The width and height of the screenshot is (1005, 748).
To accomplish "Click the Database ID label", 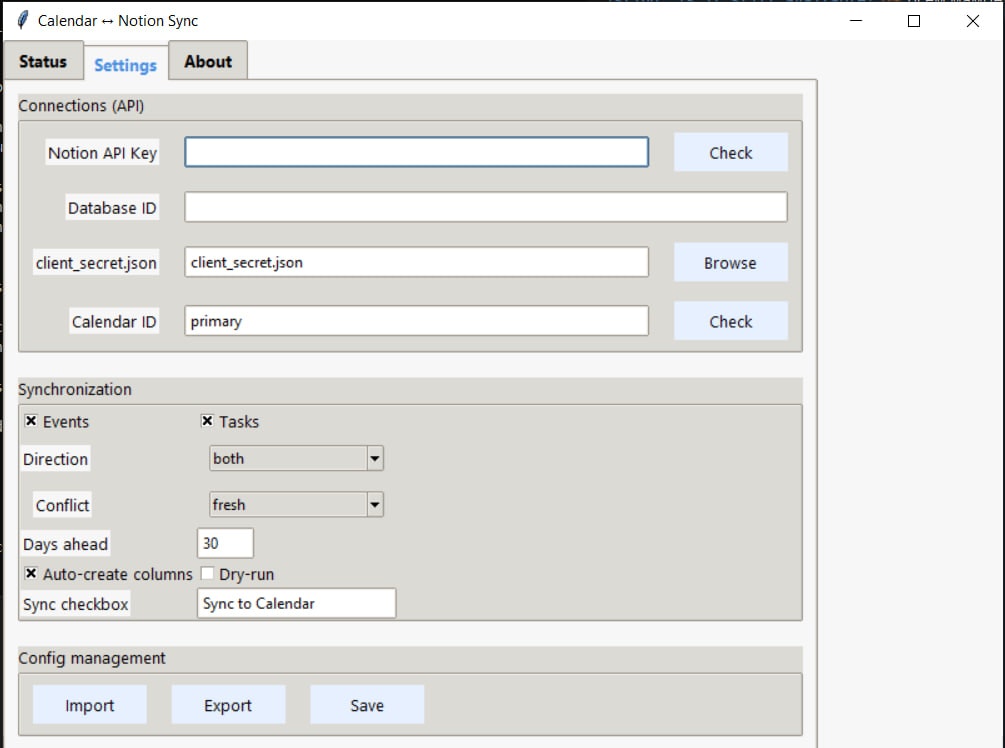I will 112,208.
